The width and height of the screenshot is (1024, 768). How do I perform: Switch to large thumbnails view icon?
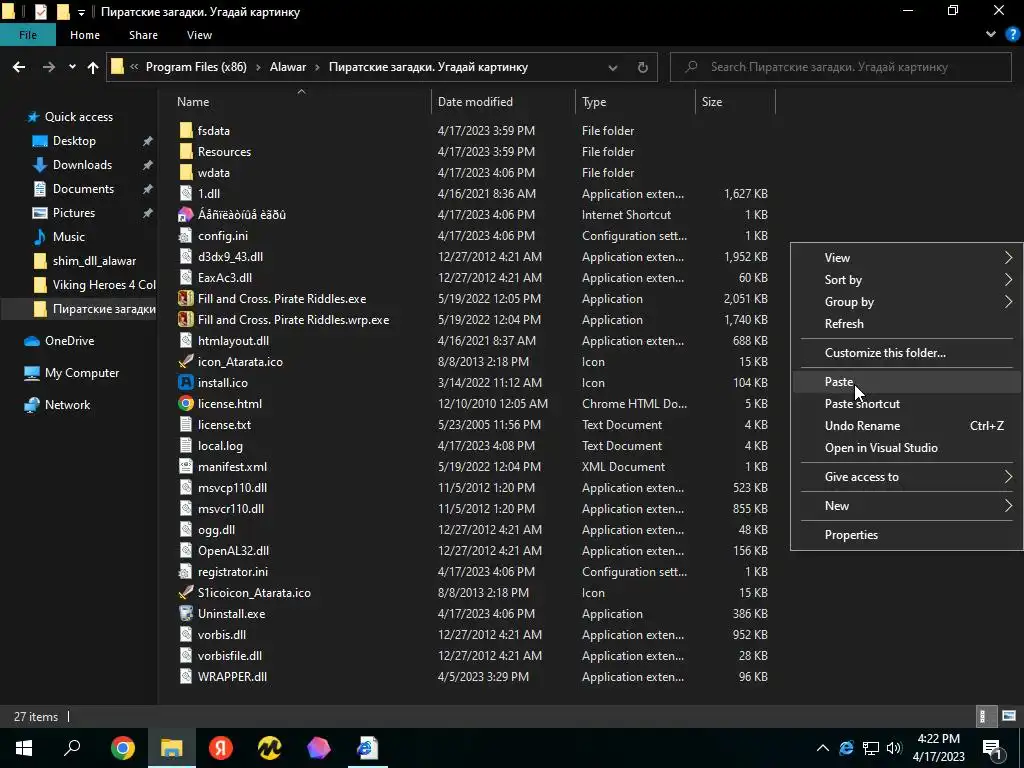pyautogui.click(x=1009, y=716)
